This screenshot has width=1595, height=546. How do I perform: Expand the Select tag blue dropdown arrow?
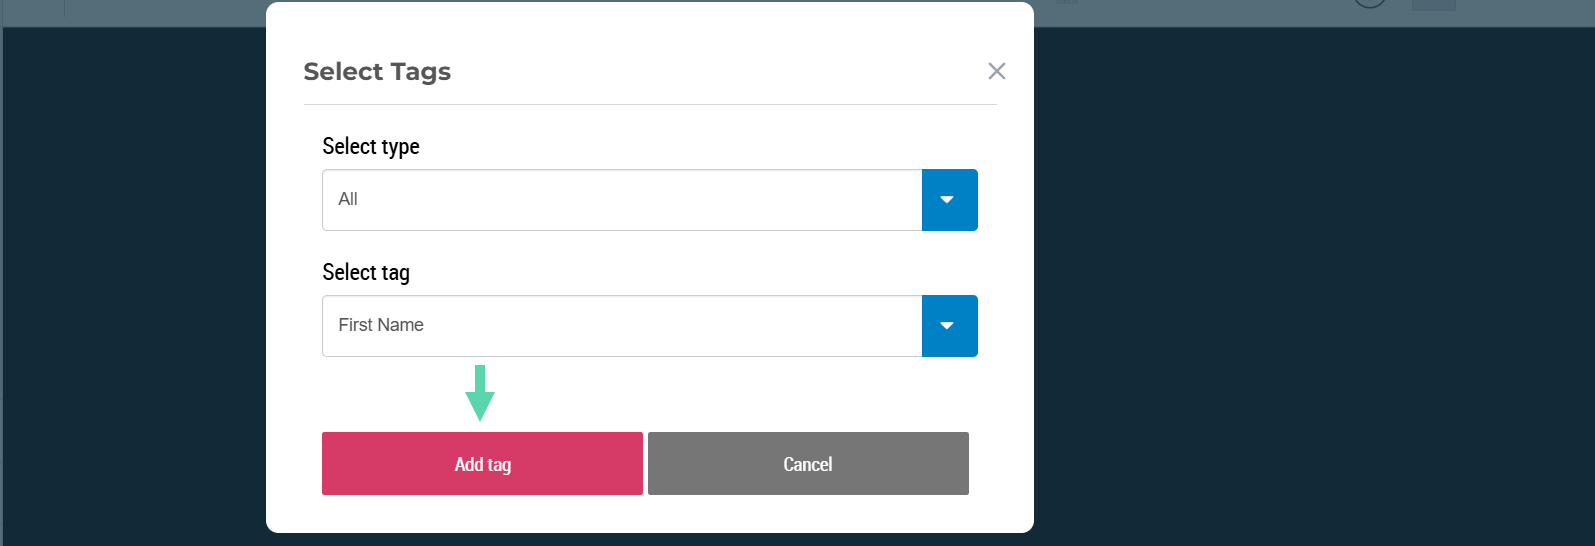pyautogui.click(x=949, y=326)
